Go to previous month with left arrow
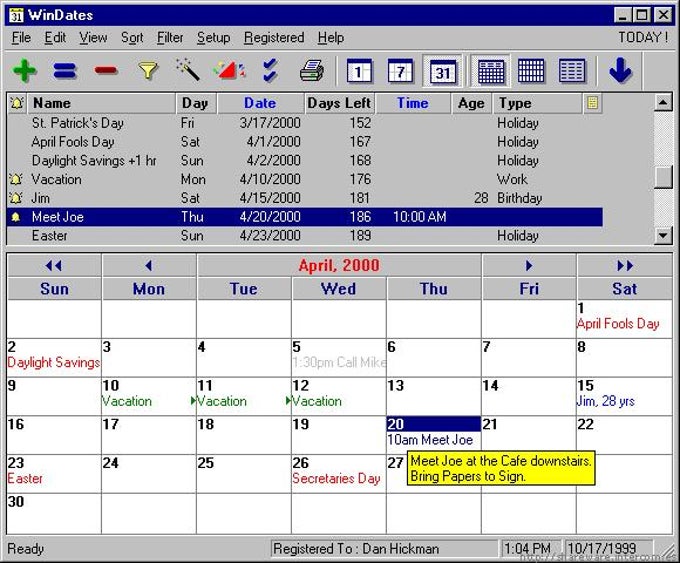 pyautogui.click(x=149, y=265)
